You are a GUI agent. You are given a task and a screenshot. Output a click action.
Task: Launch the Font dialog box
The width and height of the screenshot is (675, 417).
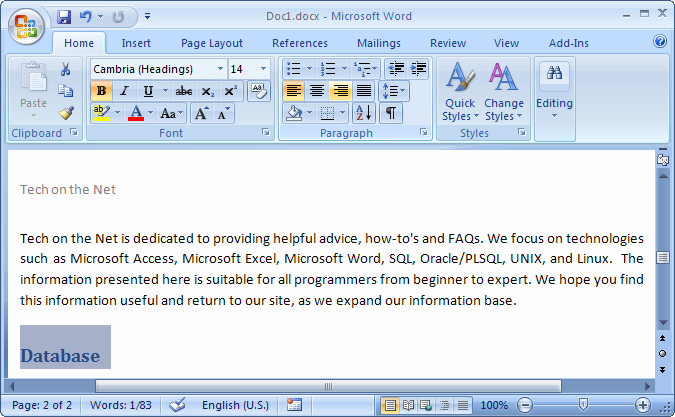266,132
